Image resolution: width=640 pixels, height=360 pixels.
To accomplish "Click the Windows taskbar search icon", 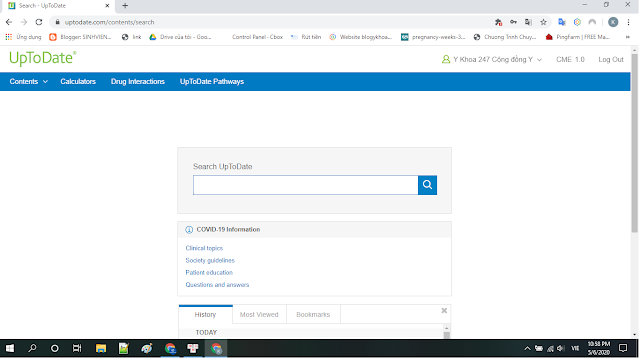I will [x=32, y=348].
